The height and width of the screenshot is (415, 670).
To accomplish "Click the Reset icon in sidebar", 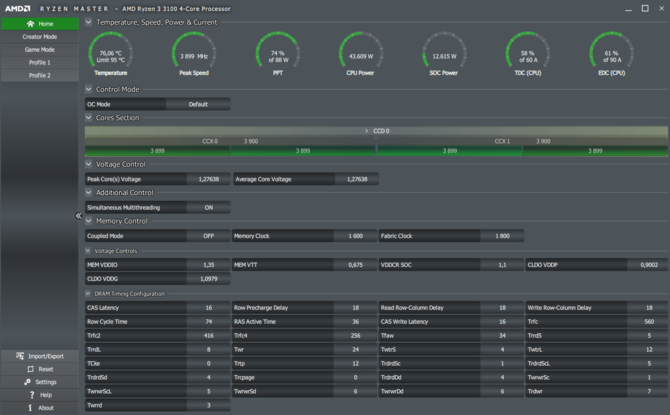I will click(30, 369).
